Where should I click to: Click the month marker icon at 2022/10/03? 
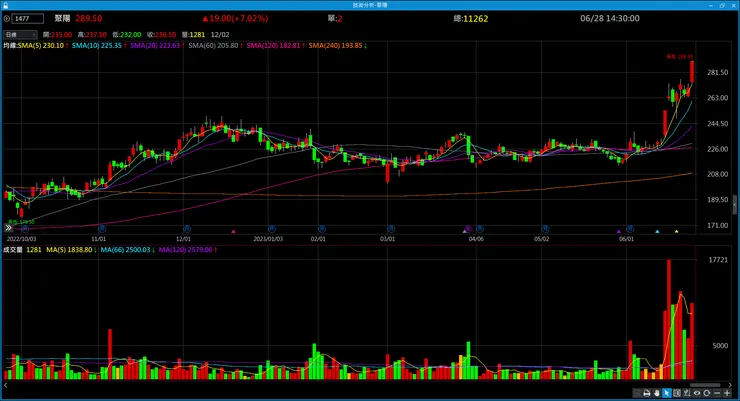coord(25,229)
